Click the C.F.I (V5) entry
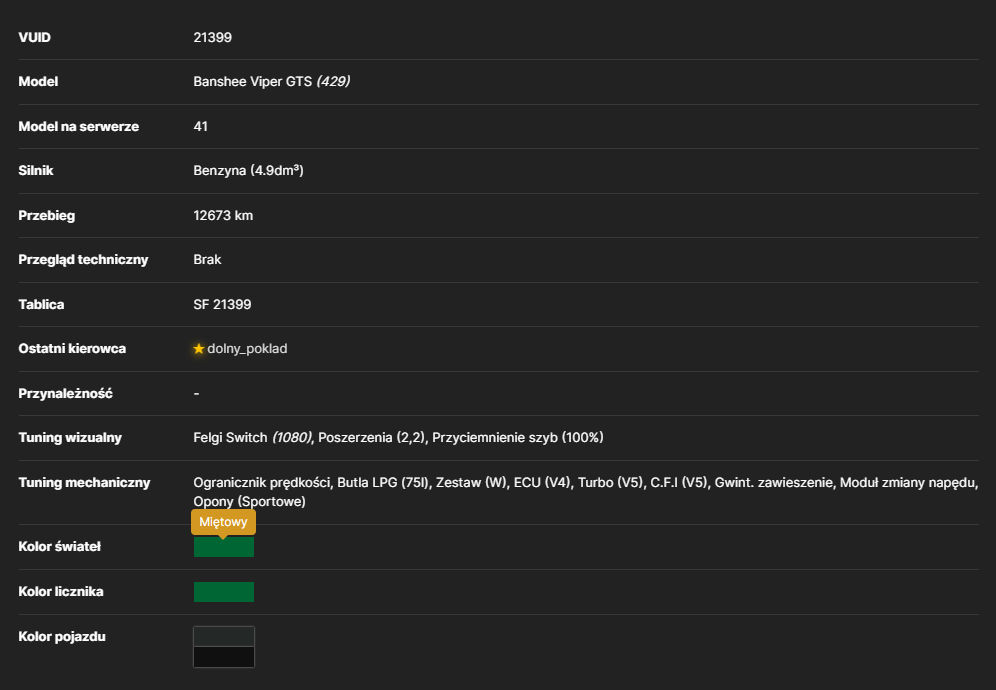996x690 pixels. [x=678, y=483]
